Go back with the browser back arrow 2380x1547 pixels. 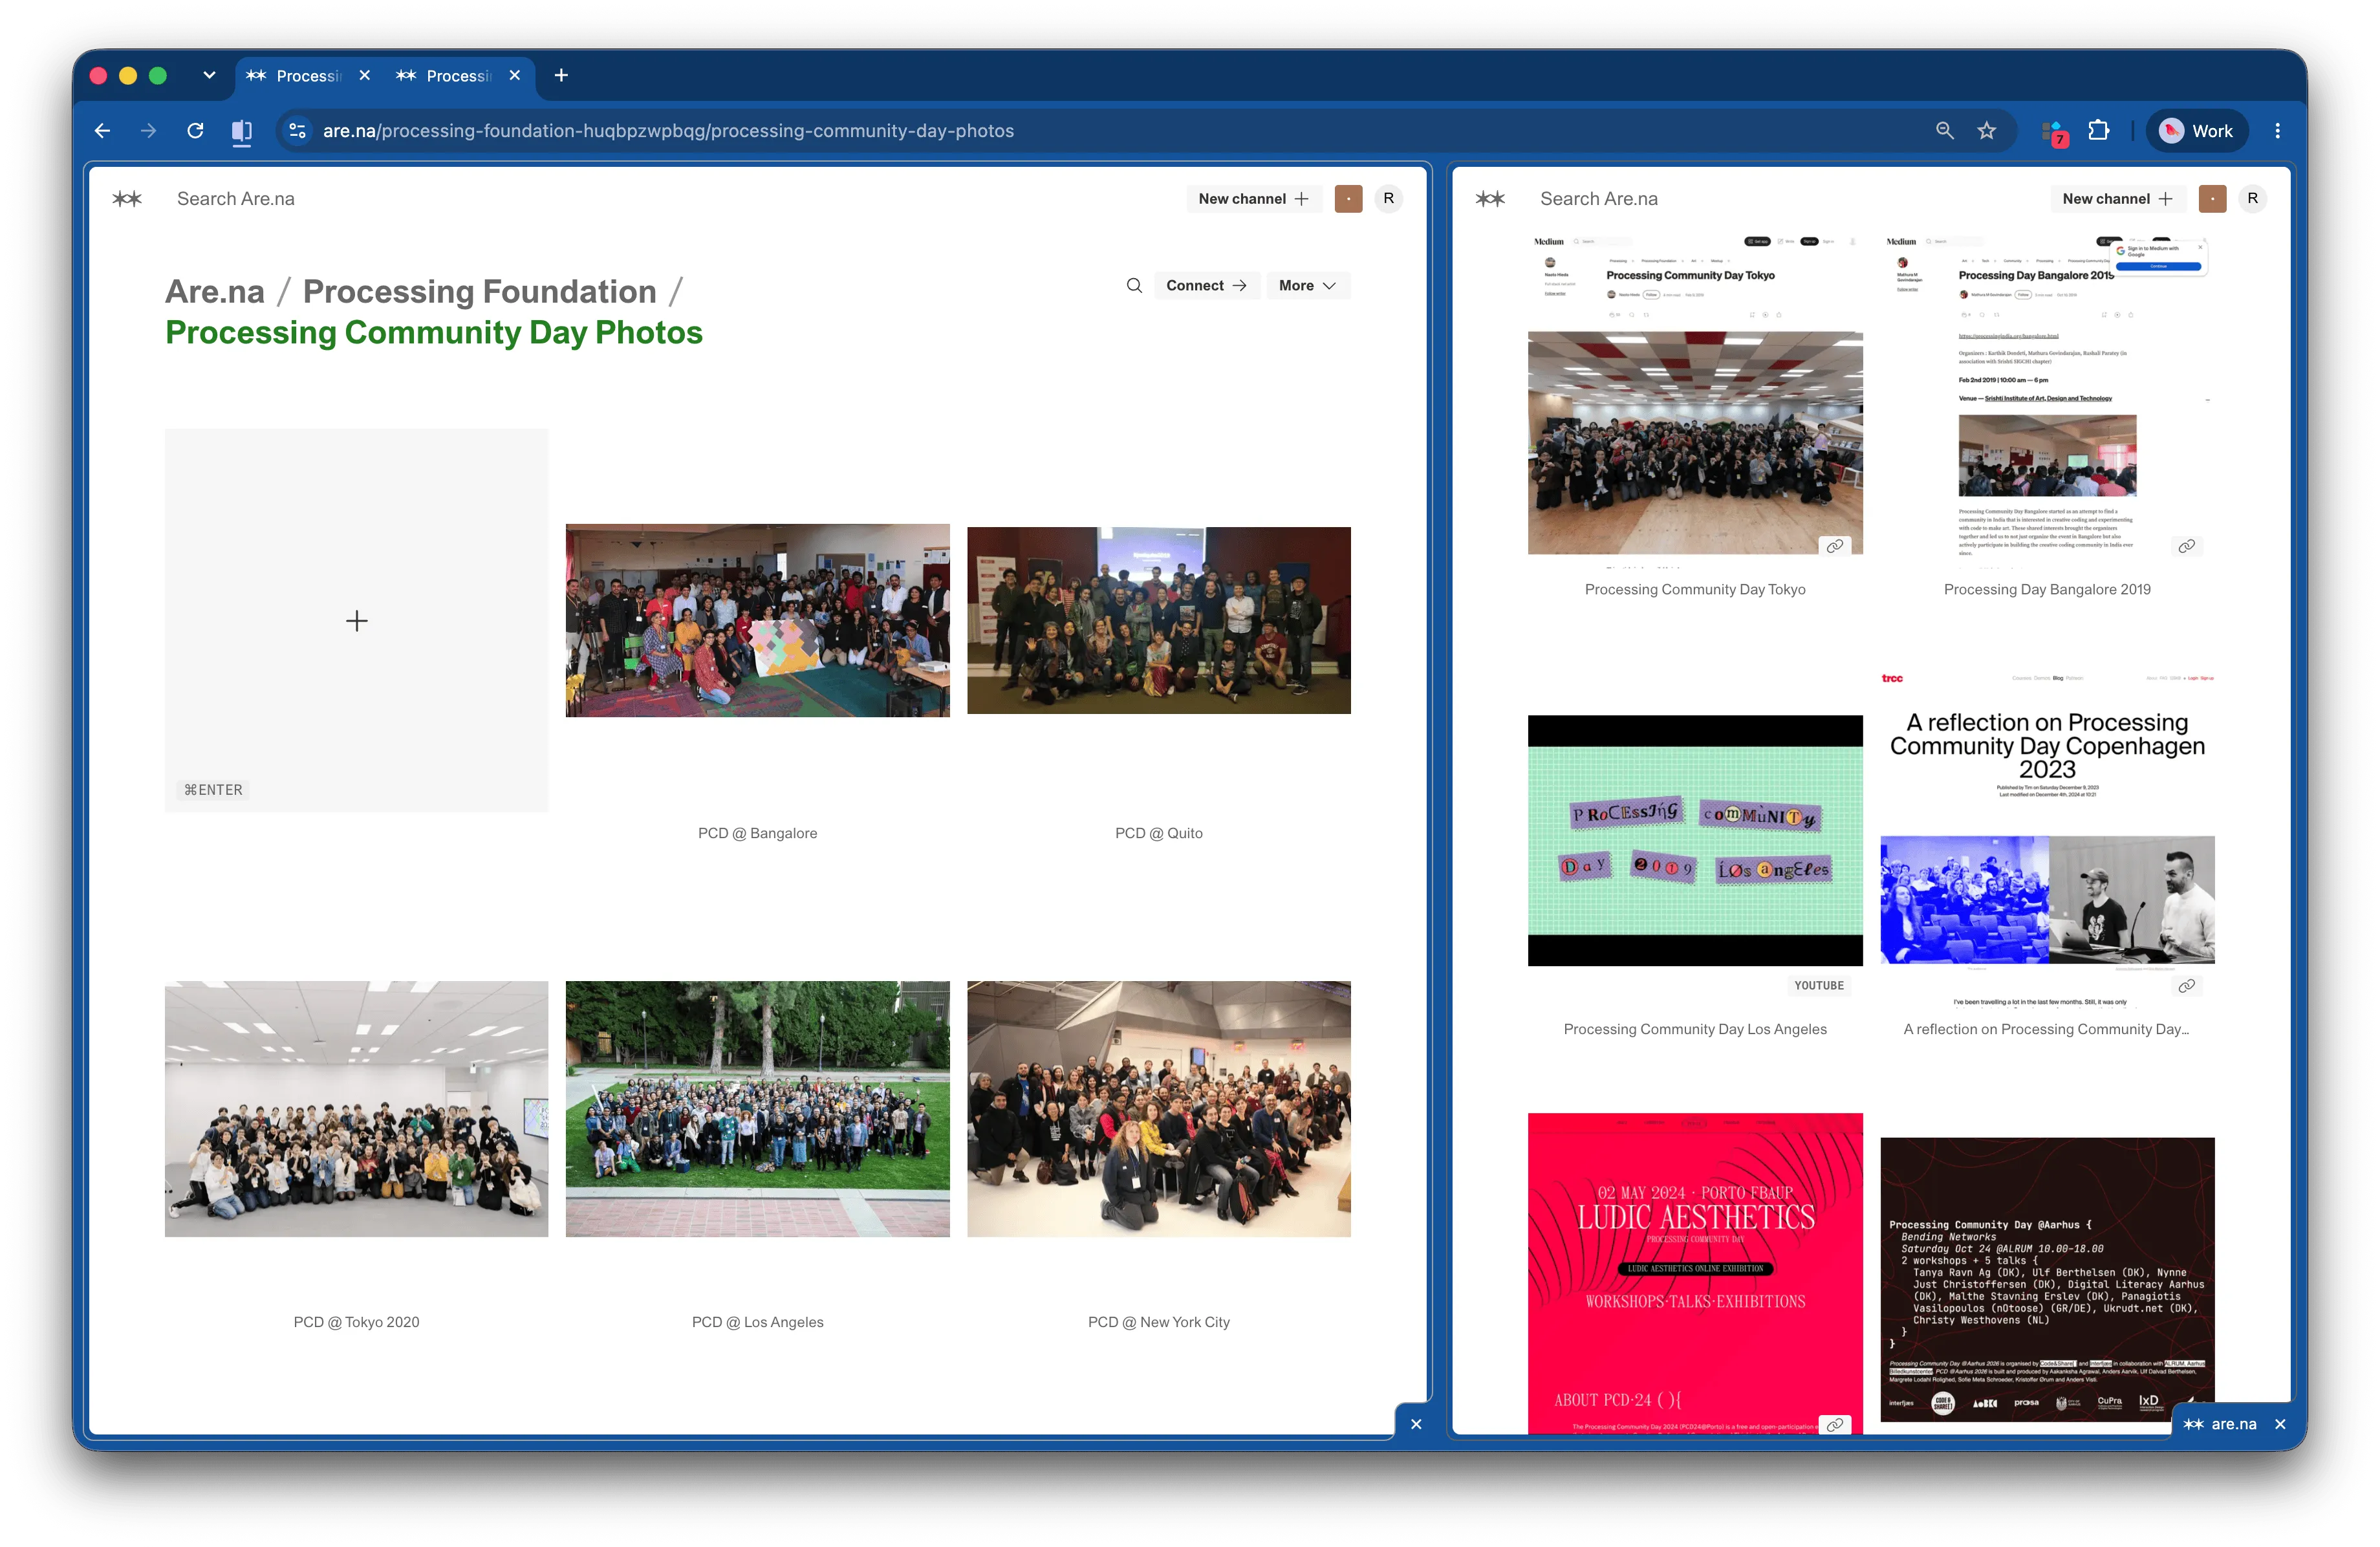click(102, 131)
